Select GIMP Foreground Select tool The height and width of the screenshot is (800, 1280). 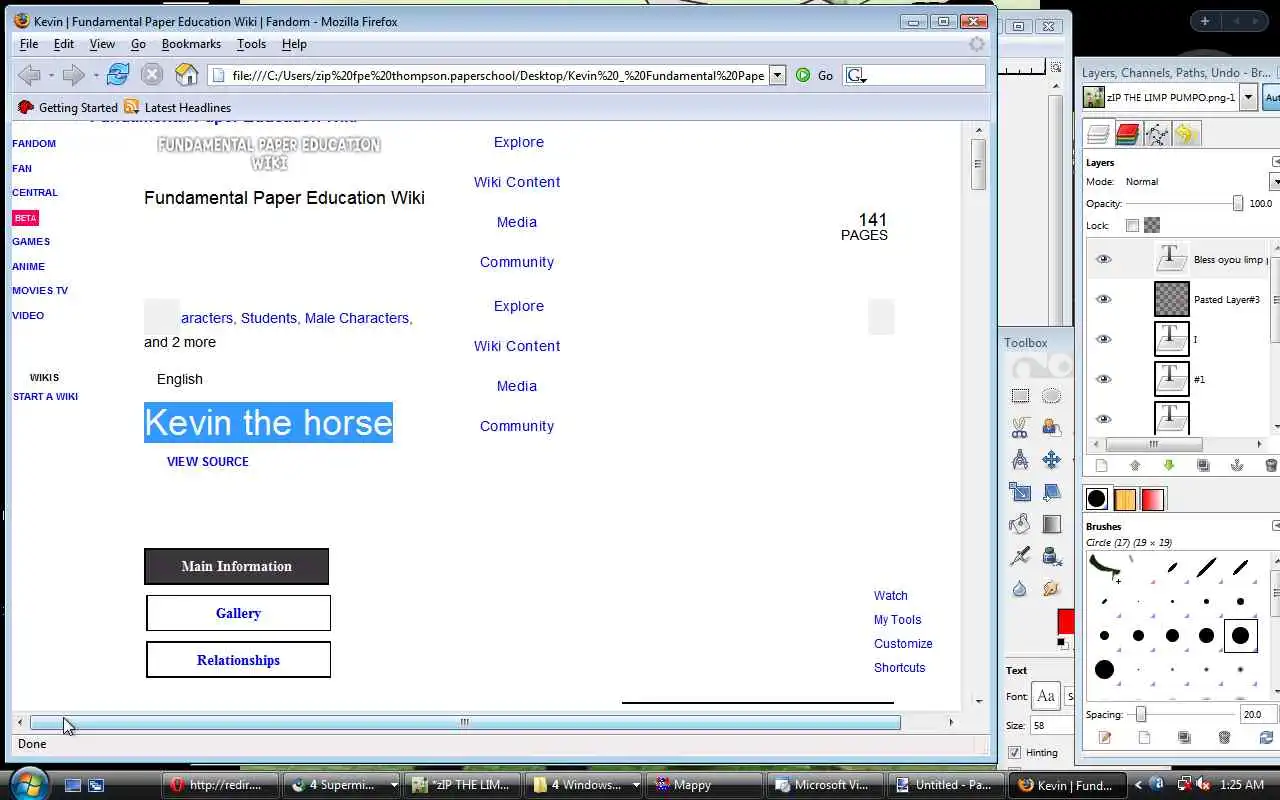tap(1051, 428)
